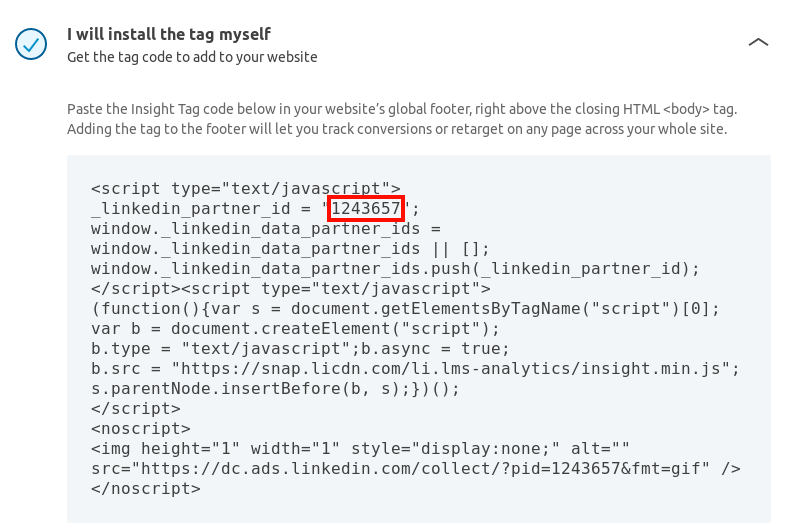Click the getElementsByTagName function line
Image resolution: width=794 pixels, height=532 pixels.
pyautogui.click(x=405, y=309)
